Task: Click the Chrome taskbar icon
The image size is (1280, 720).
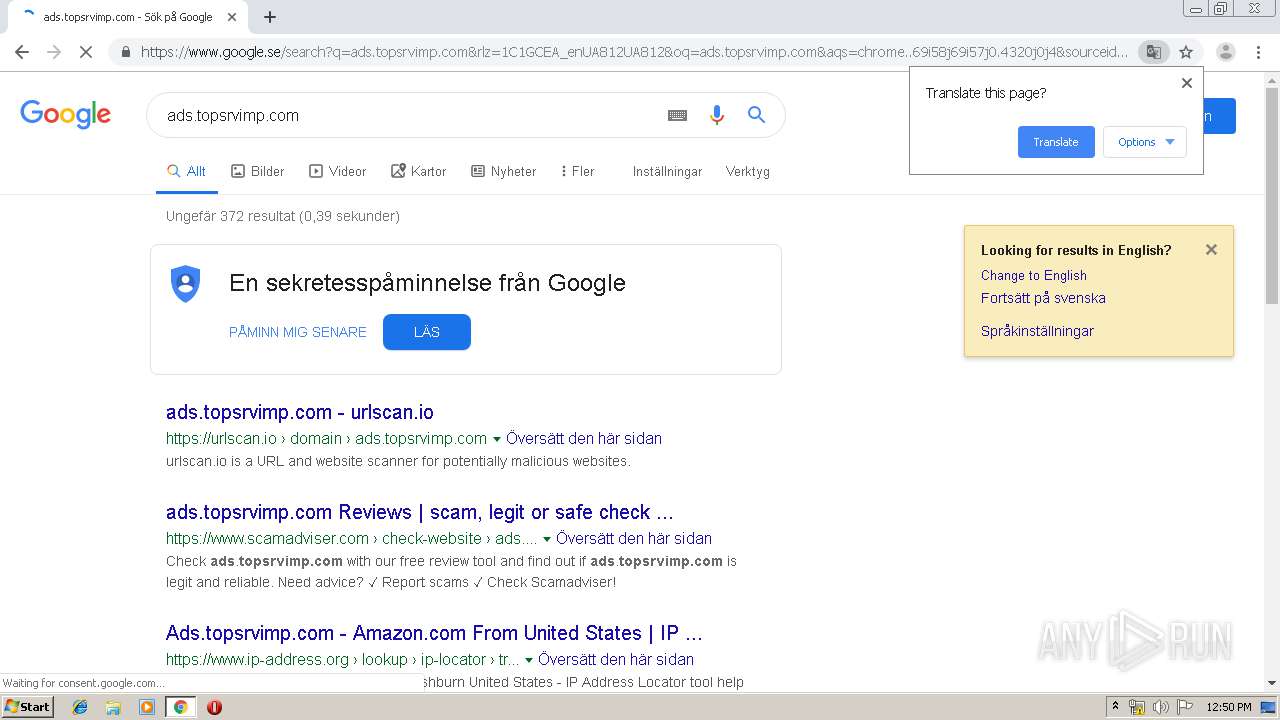Action: pos(180,707)
